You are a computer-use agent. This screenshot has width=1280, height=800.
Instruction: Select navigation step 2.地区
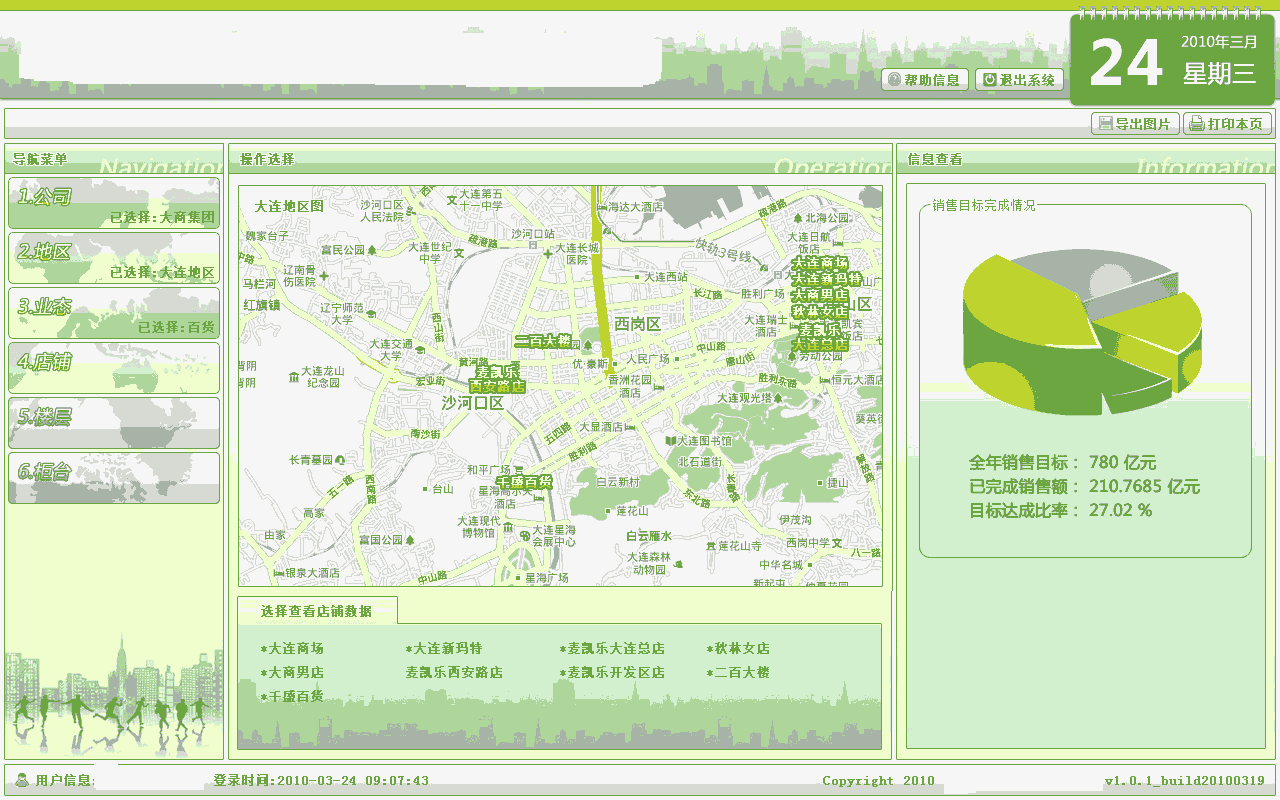pos(113,258)
